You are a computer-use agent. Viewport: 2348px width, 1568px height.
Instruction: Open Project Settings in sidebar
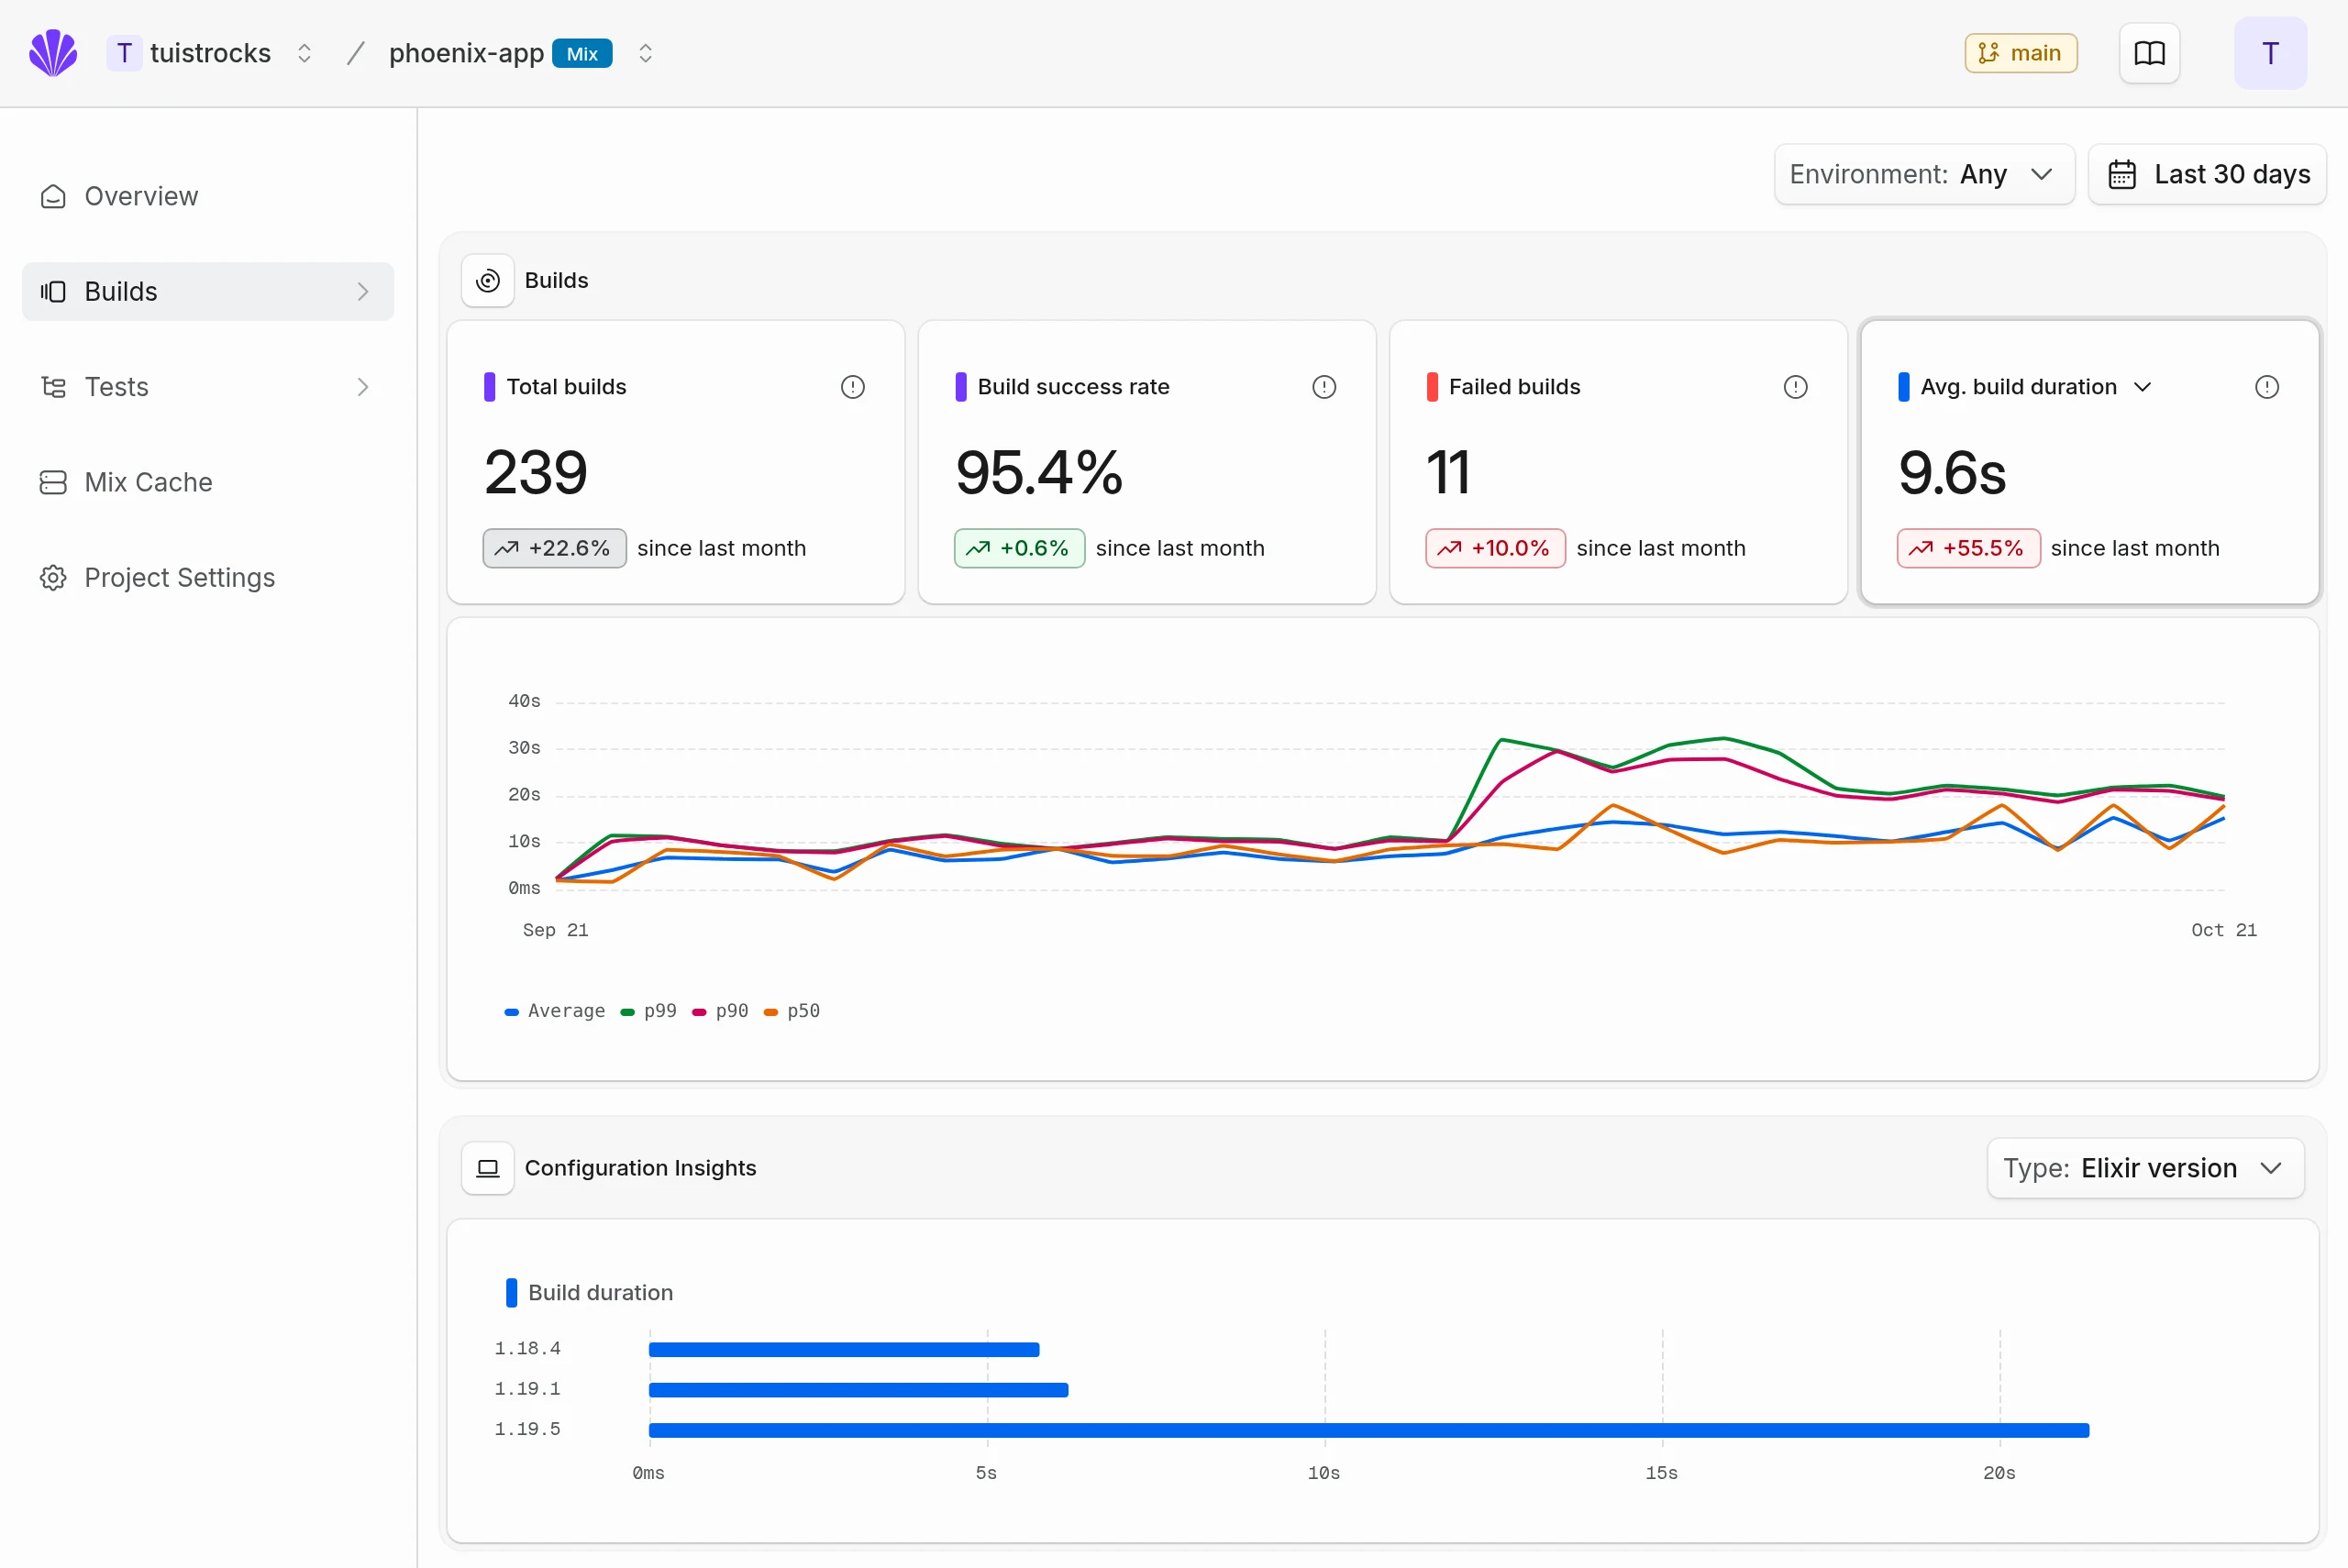coord(208,577)
